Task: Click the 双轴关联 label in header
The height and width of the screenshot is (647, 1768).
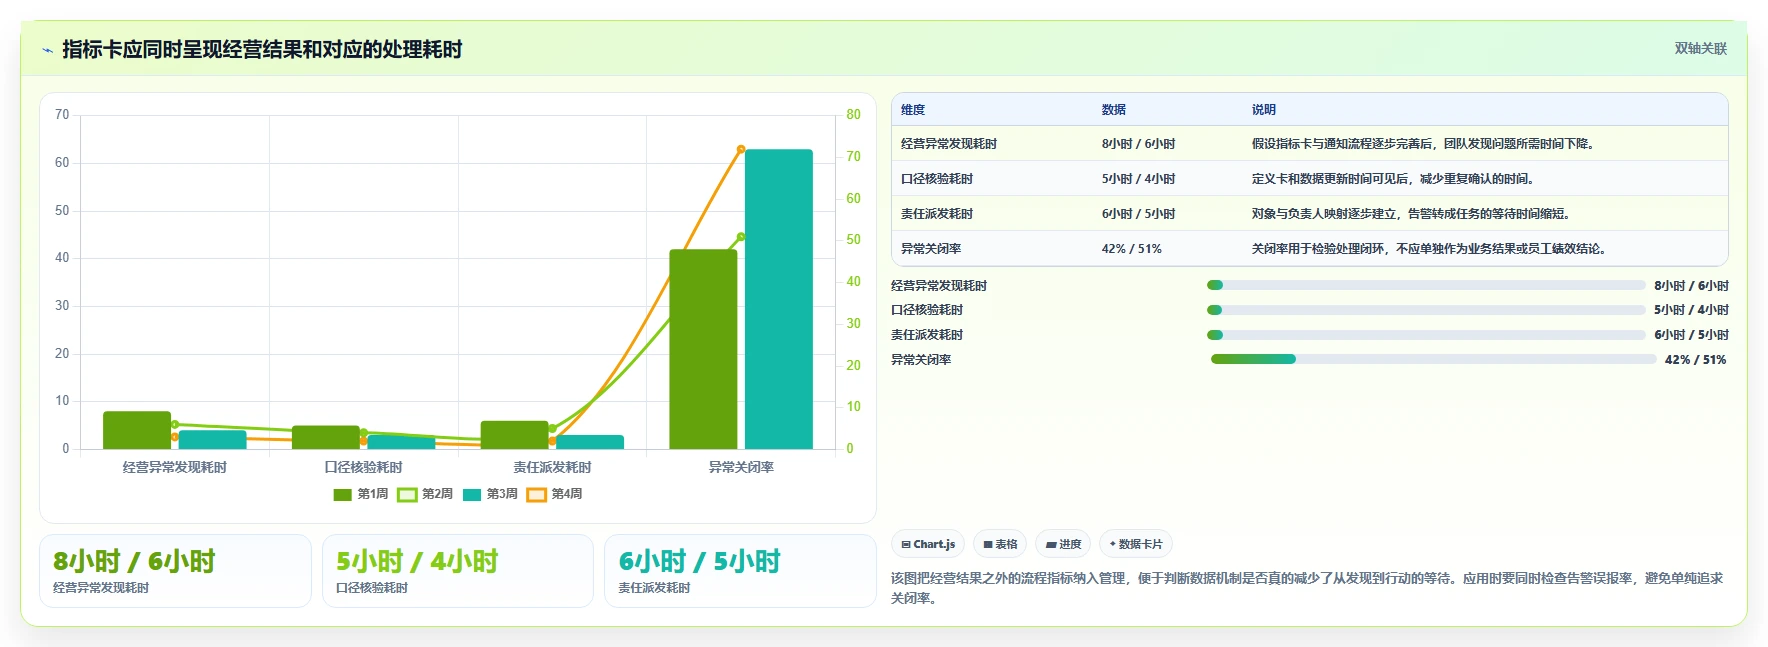Action: coord(1701,49)
